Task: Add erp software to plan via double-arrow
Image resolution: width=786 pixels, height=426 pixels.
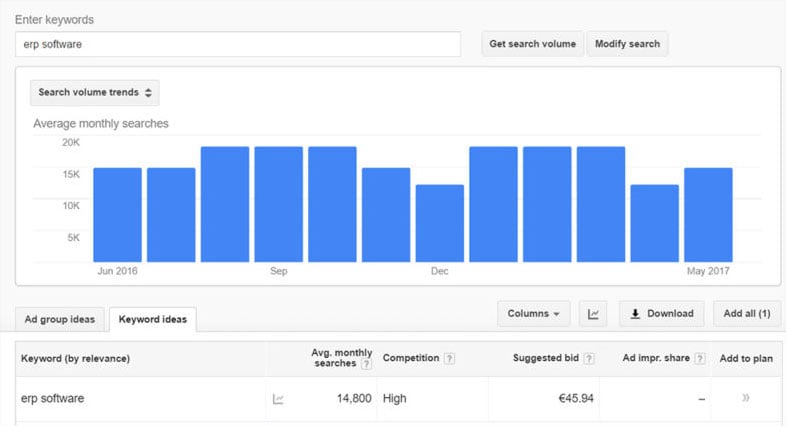Action: (744, 398)
